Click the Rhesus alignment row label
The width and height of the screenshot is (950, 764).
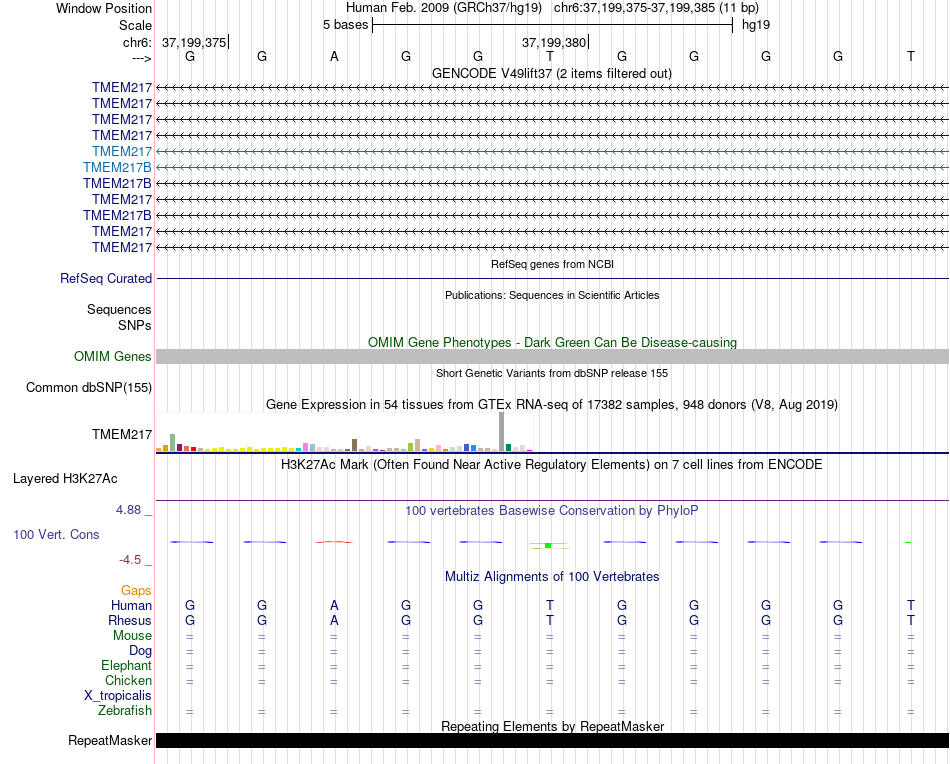pyautogui.click(x=130, y=620)
